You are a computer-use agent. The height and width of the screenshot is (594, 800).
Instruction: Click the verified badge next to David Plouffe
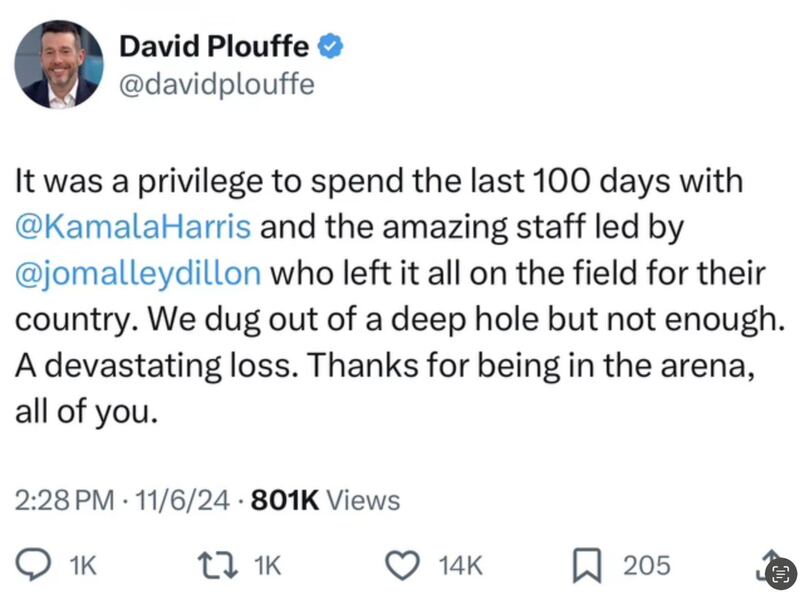331,44
